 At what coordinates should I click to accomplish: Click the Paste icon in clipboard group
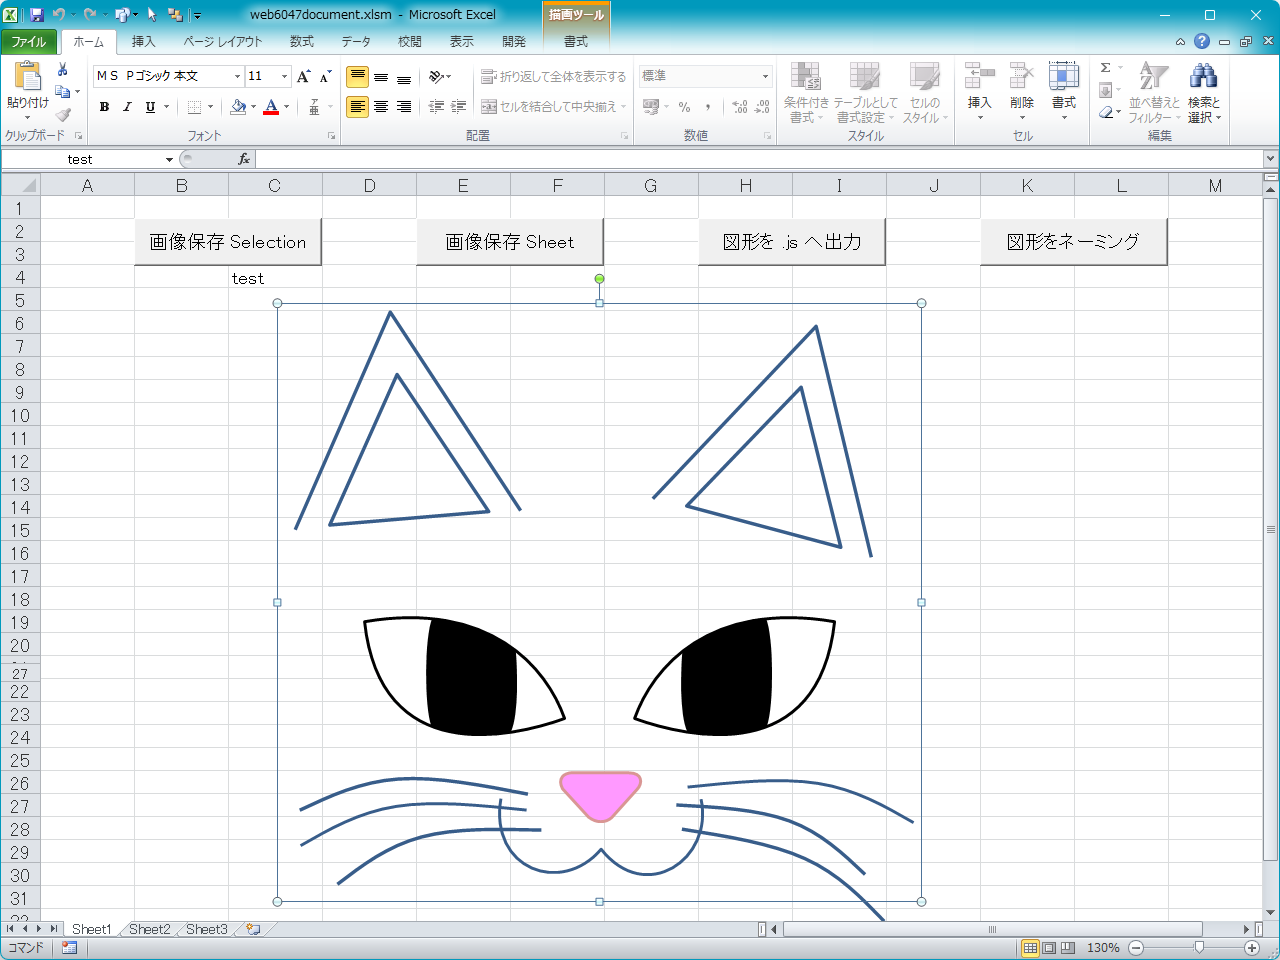[27, 78]
